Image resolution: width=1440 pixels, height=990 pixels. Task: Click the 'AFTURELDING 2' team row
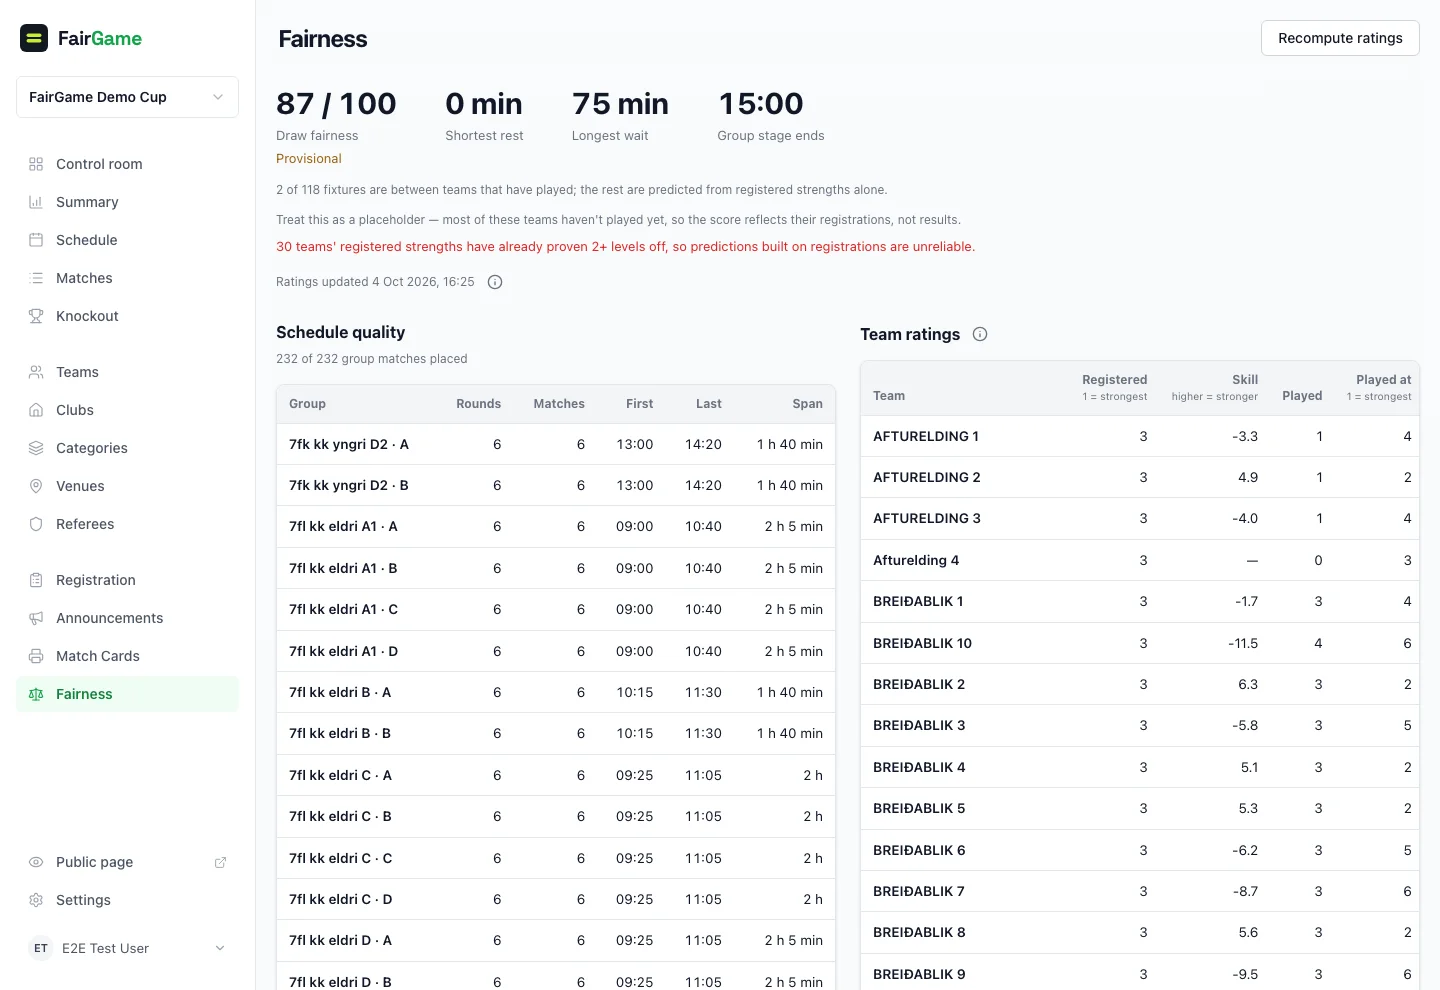click(1140, 477)
